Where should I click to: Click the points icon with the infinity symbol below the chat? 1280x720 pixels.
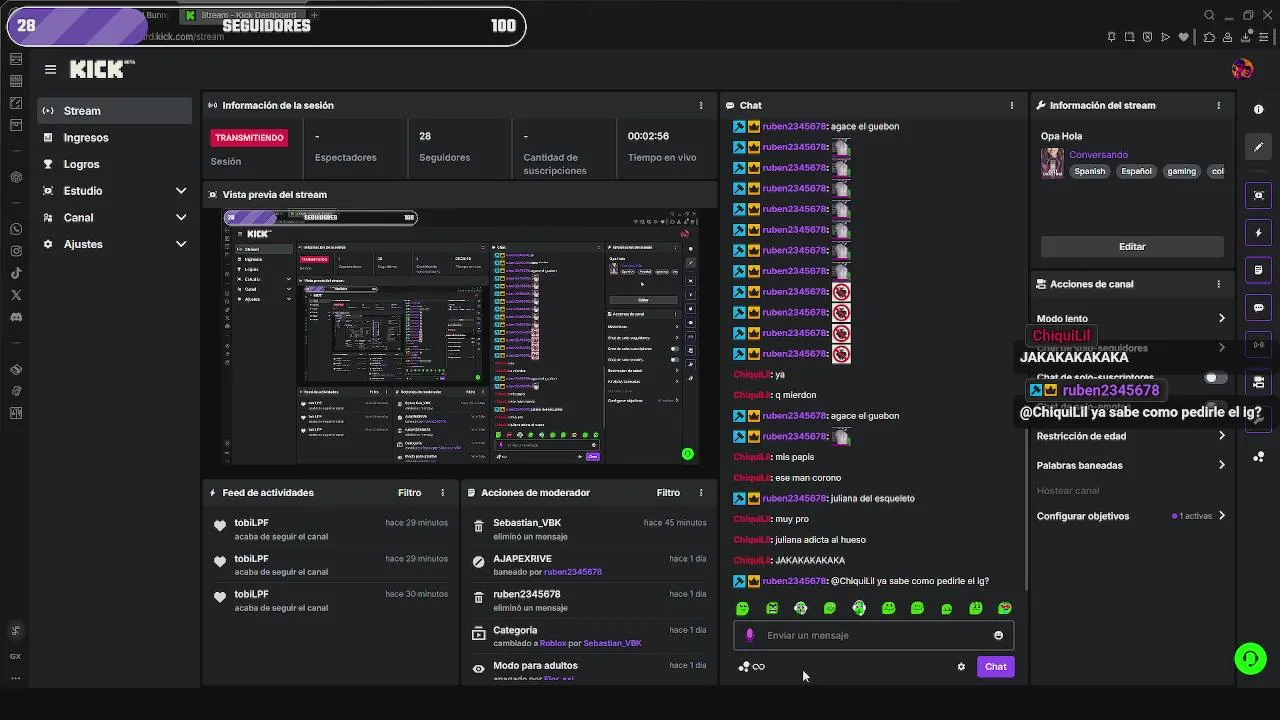pos(751,667)
